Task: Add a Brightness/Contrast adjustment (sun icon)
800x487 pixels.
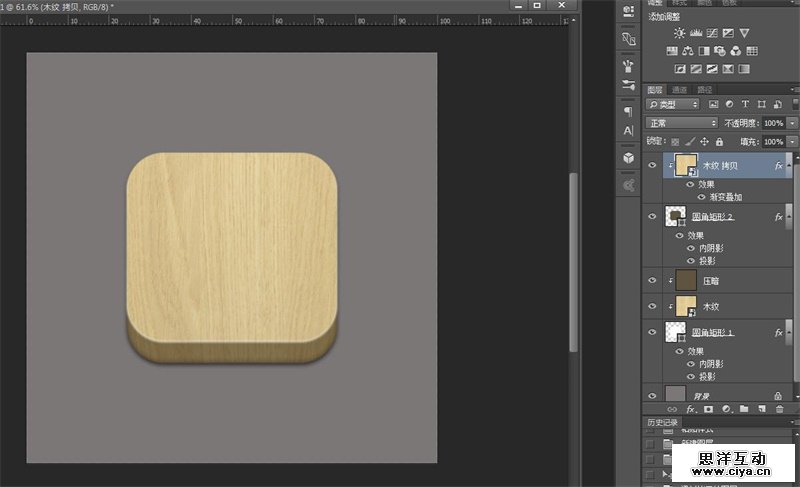Action: 680,33
